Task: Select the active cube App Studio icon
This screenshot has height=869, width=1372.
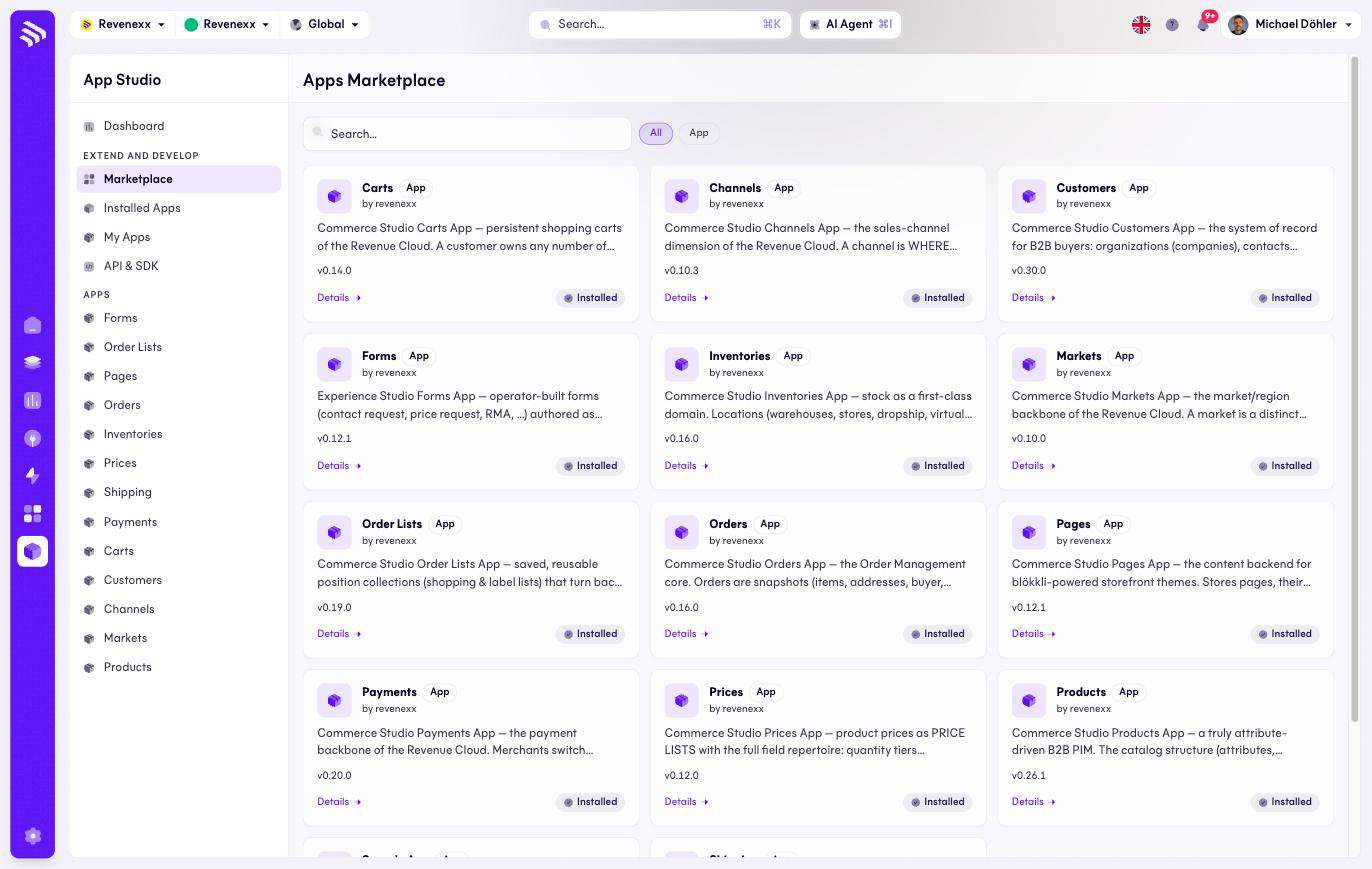Action: [32, 551]
